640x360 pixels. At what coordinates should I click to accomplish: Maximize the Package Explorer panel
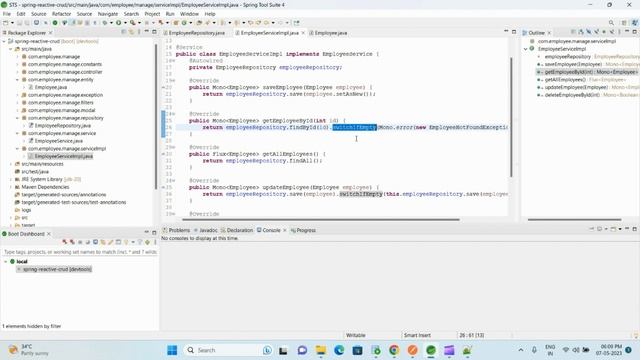154,31
